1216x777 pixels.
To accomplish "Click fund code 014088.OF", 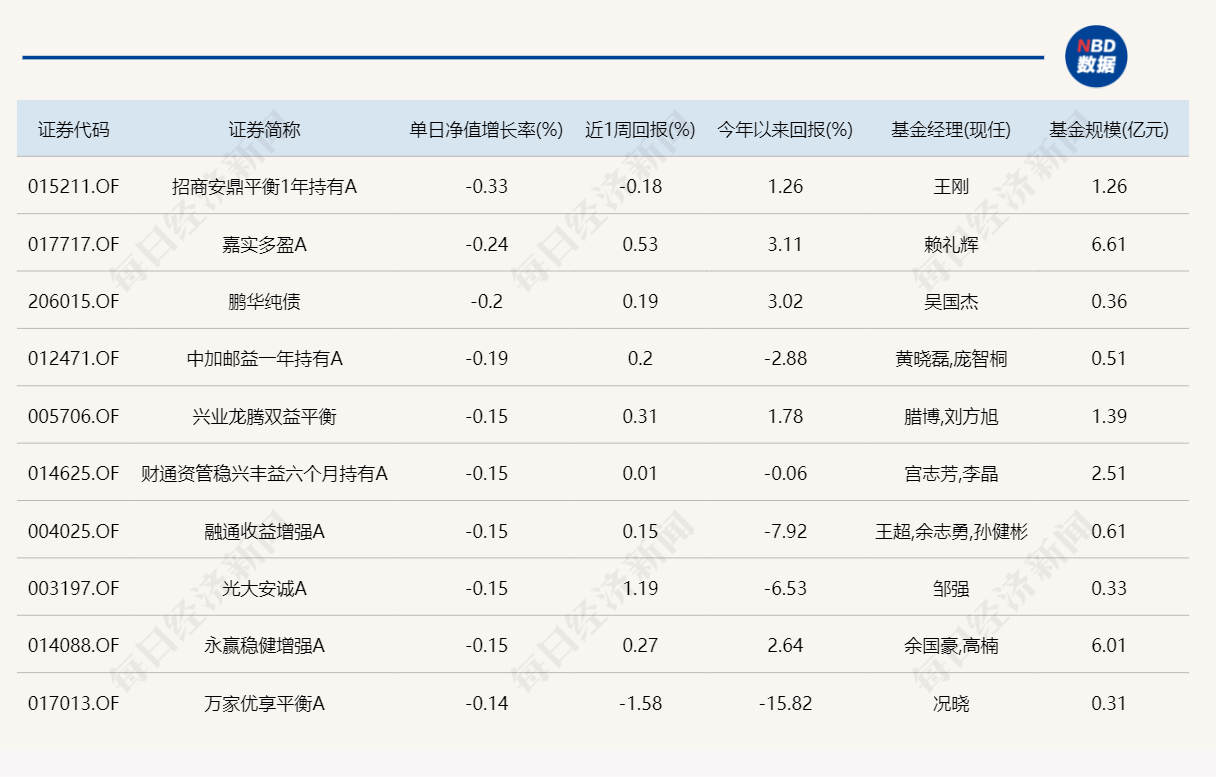I will point(73,646).
